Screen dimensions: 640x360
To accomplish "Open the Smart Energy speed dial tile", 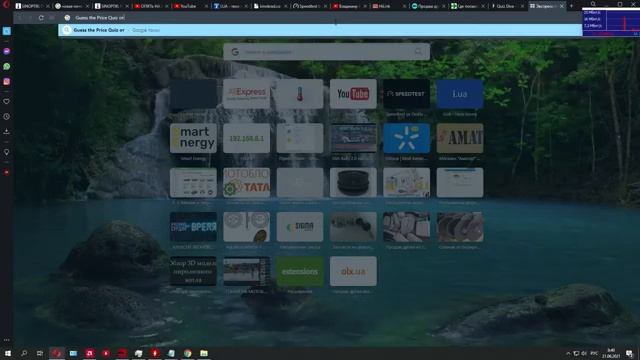I will pyautogui.click(x=193, y=138).
